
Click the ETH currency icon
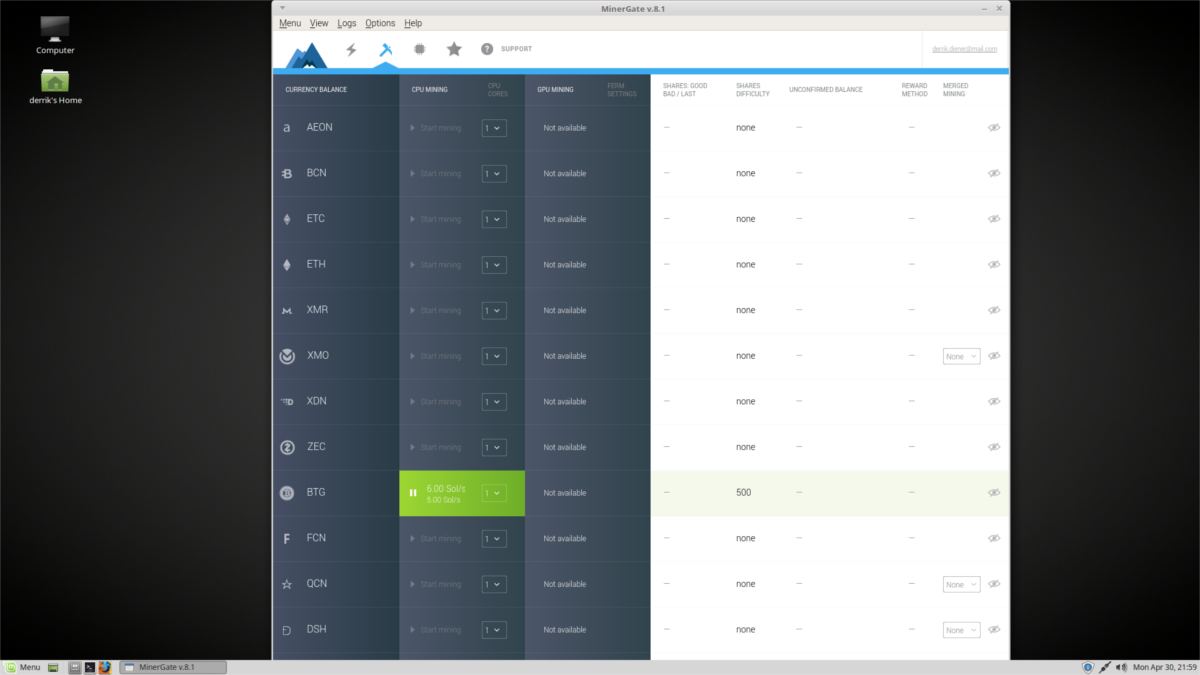click(287, 265)
